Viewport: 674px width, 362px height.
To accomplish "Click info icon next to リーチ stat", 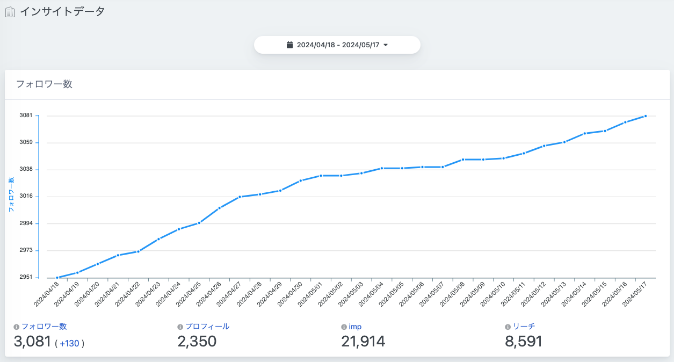I will click(508, 327).
